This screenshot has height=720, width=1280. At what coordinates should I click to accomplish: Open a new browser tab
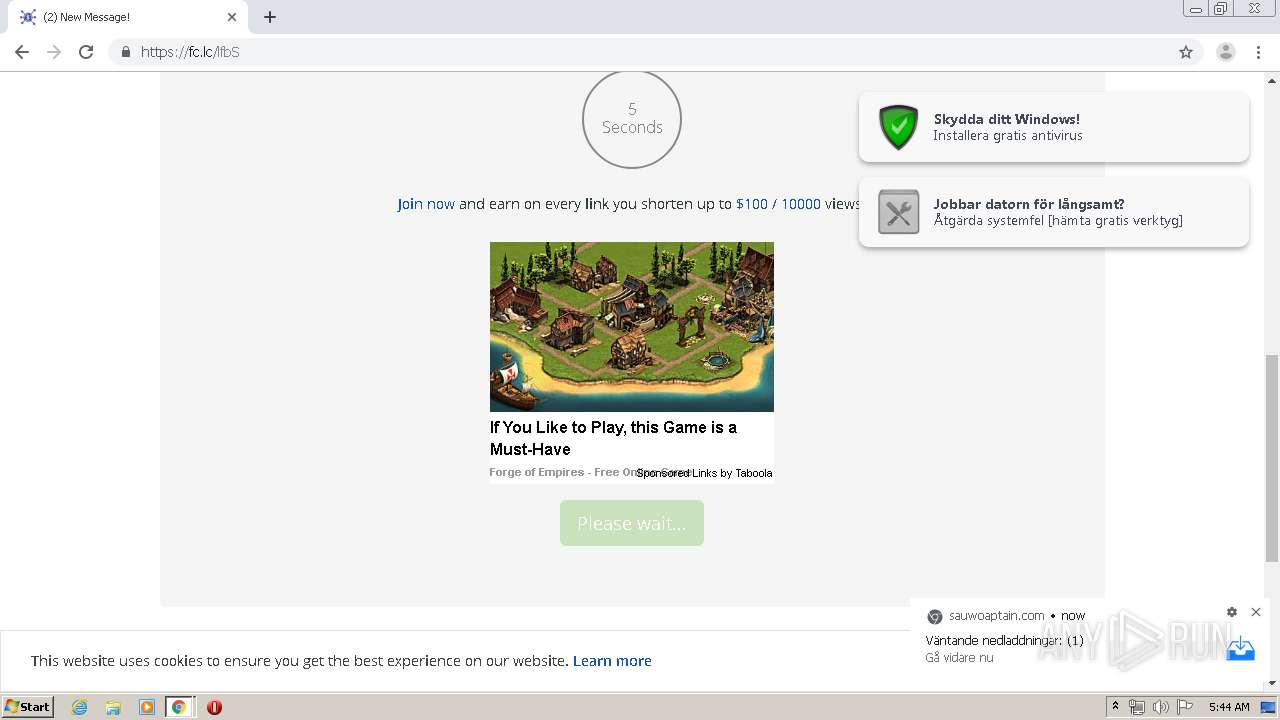[x=270, y=17]
